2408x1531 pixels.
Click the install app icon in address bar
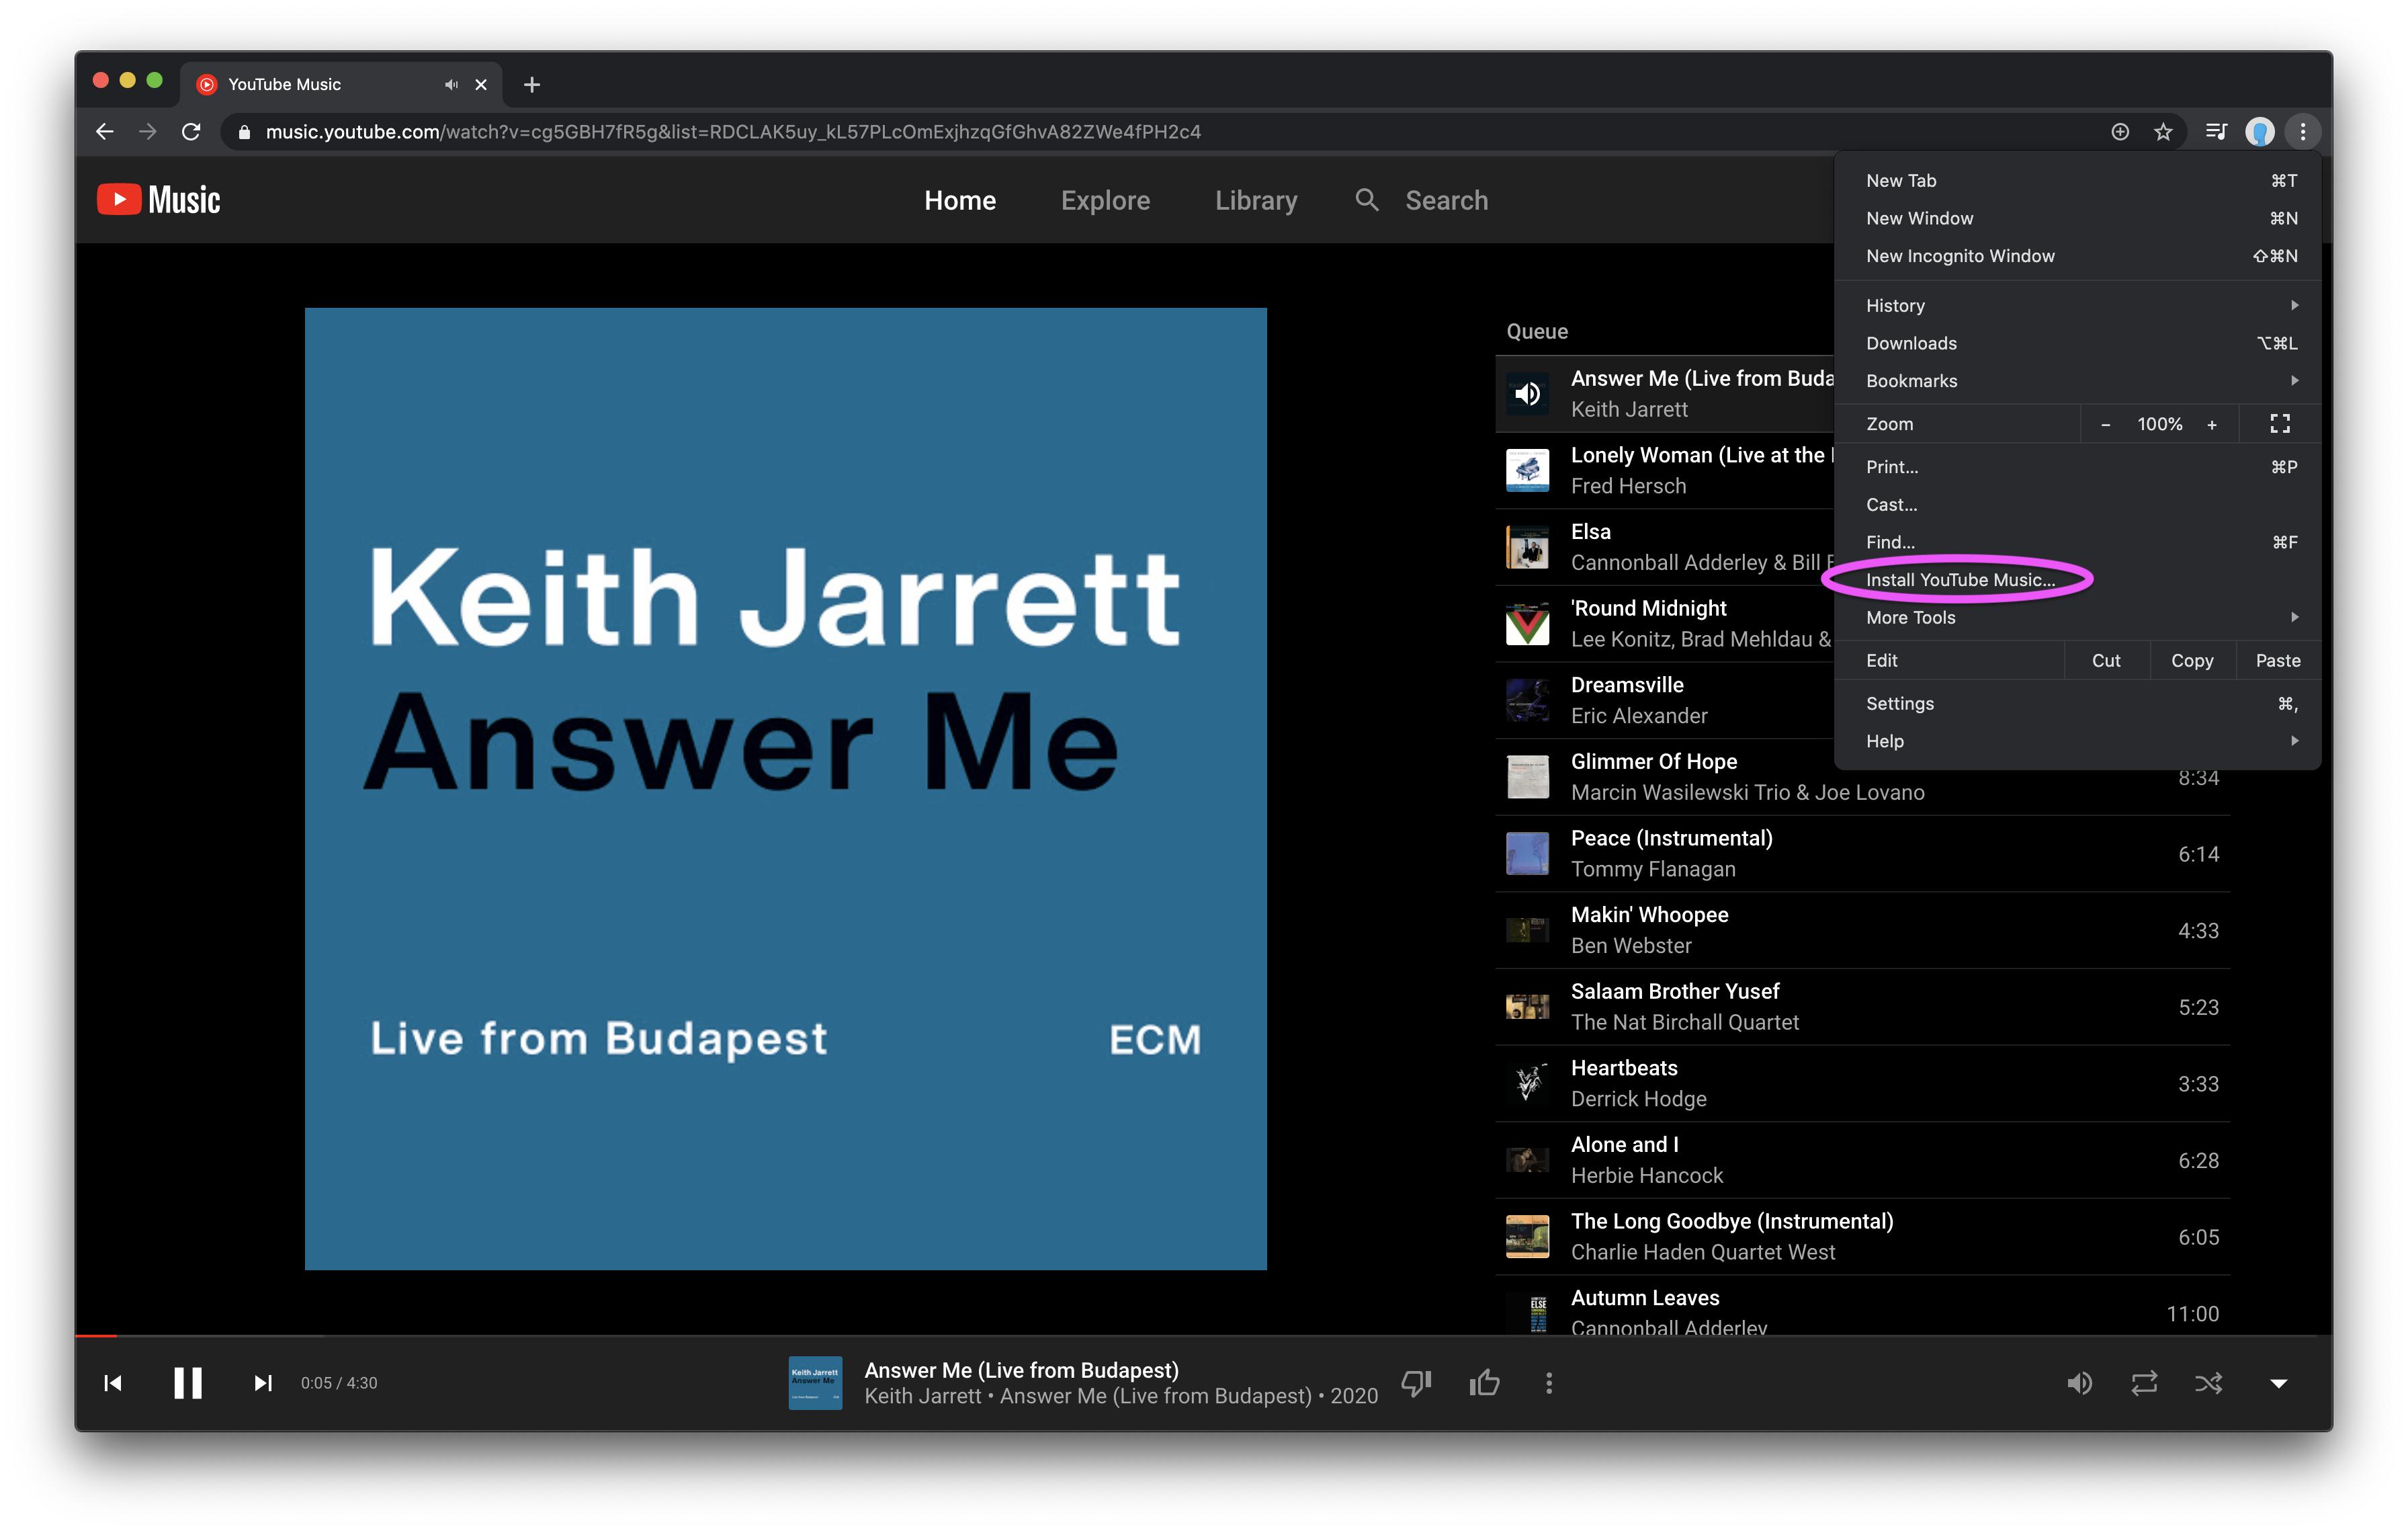click(2120, 132)
